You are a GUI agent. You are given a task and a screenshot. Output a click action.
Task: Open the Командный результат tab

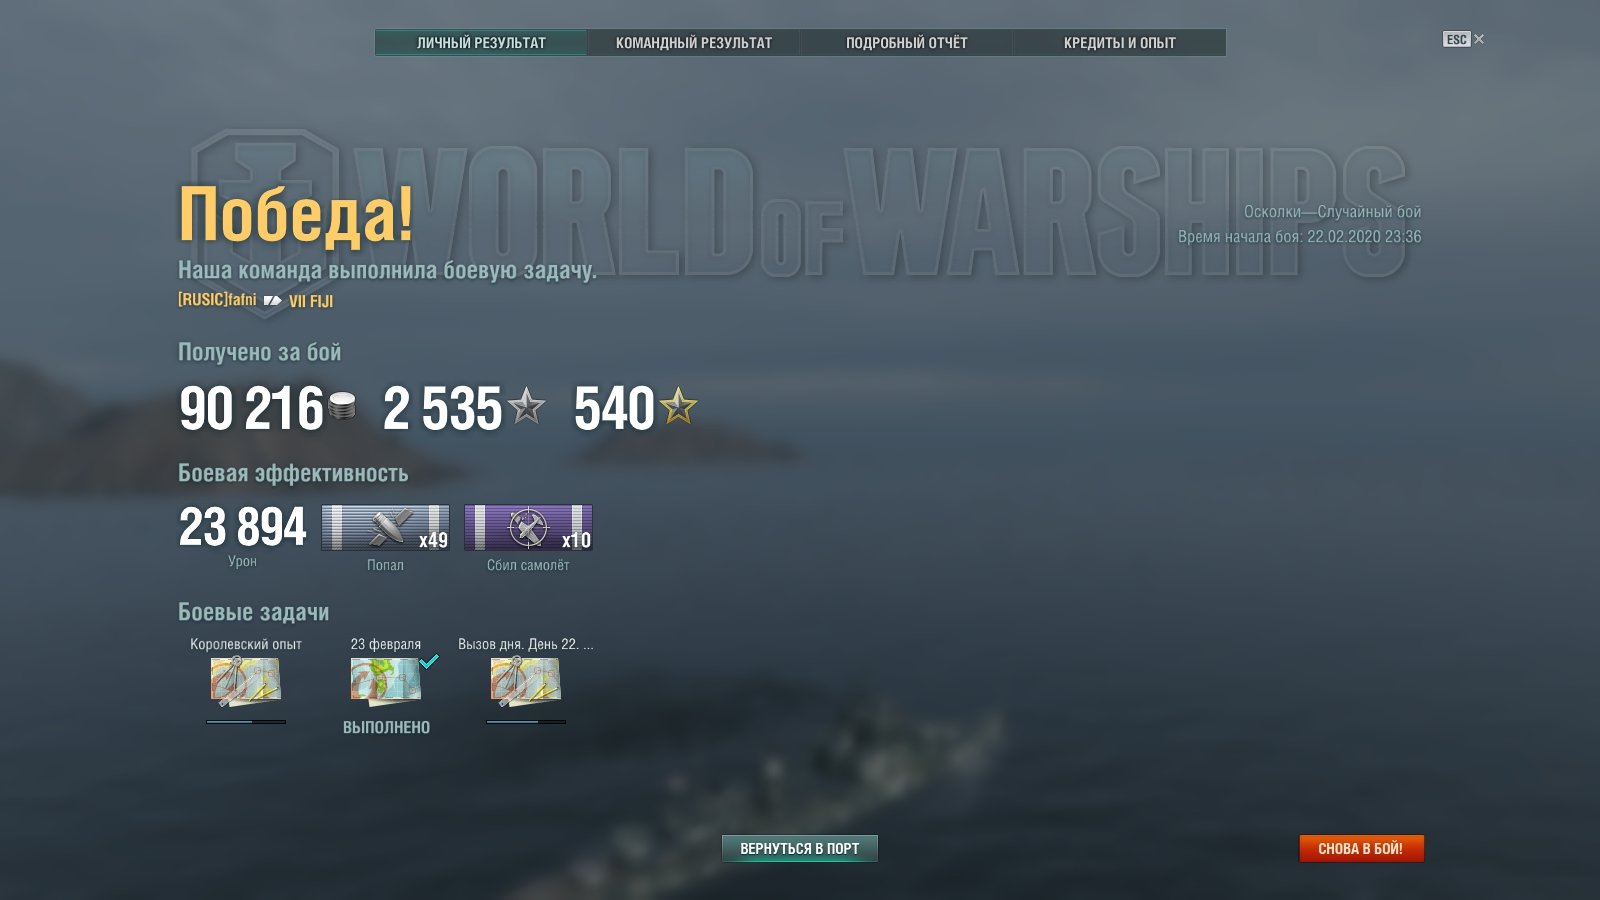pos(693,43)
